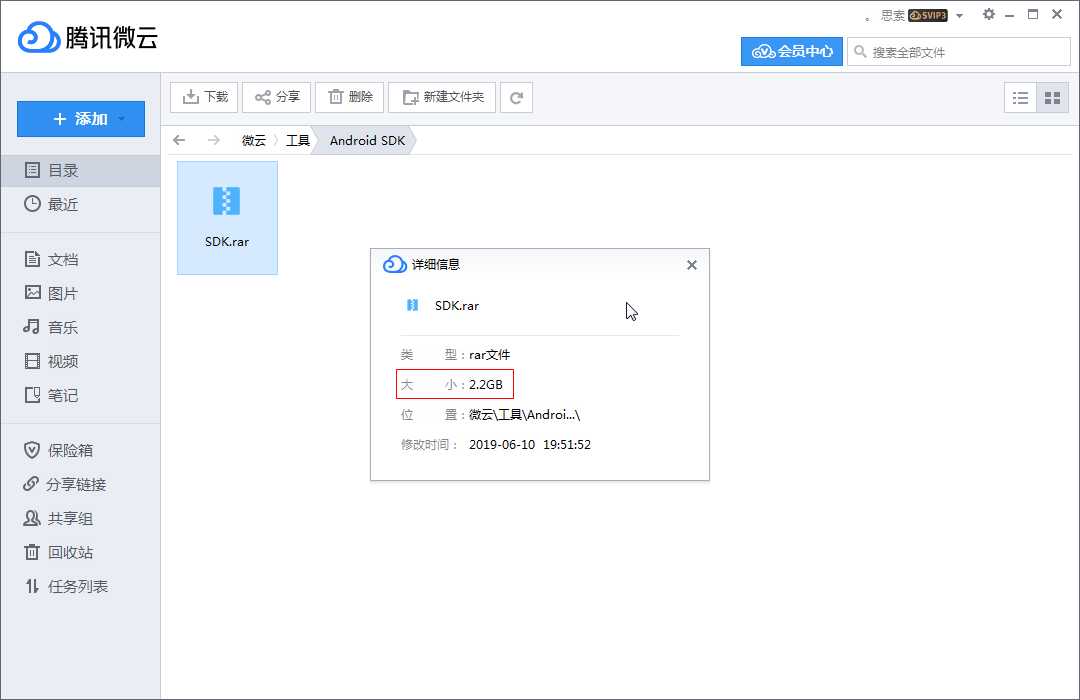The image size is (1080, 700).
Task: Navigate to 微云 breadcrumb
Action: pyautogui.click(x=253, y=141)
